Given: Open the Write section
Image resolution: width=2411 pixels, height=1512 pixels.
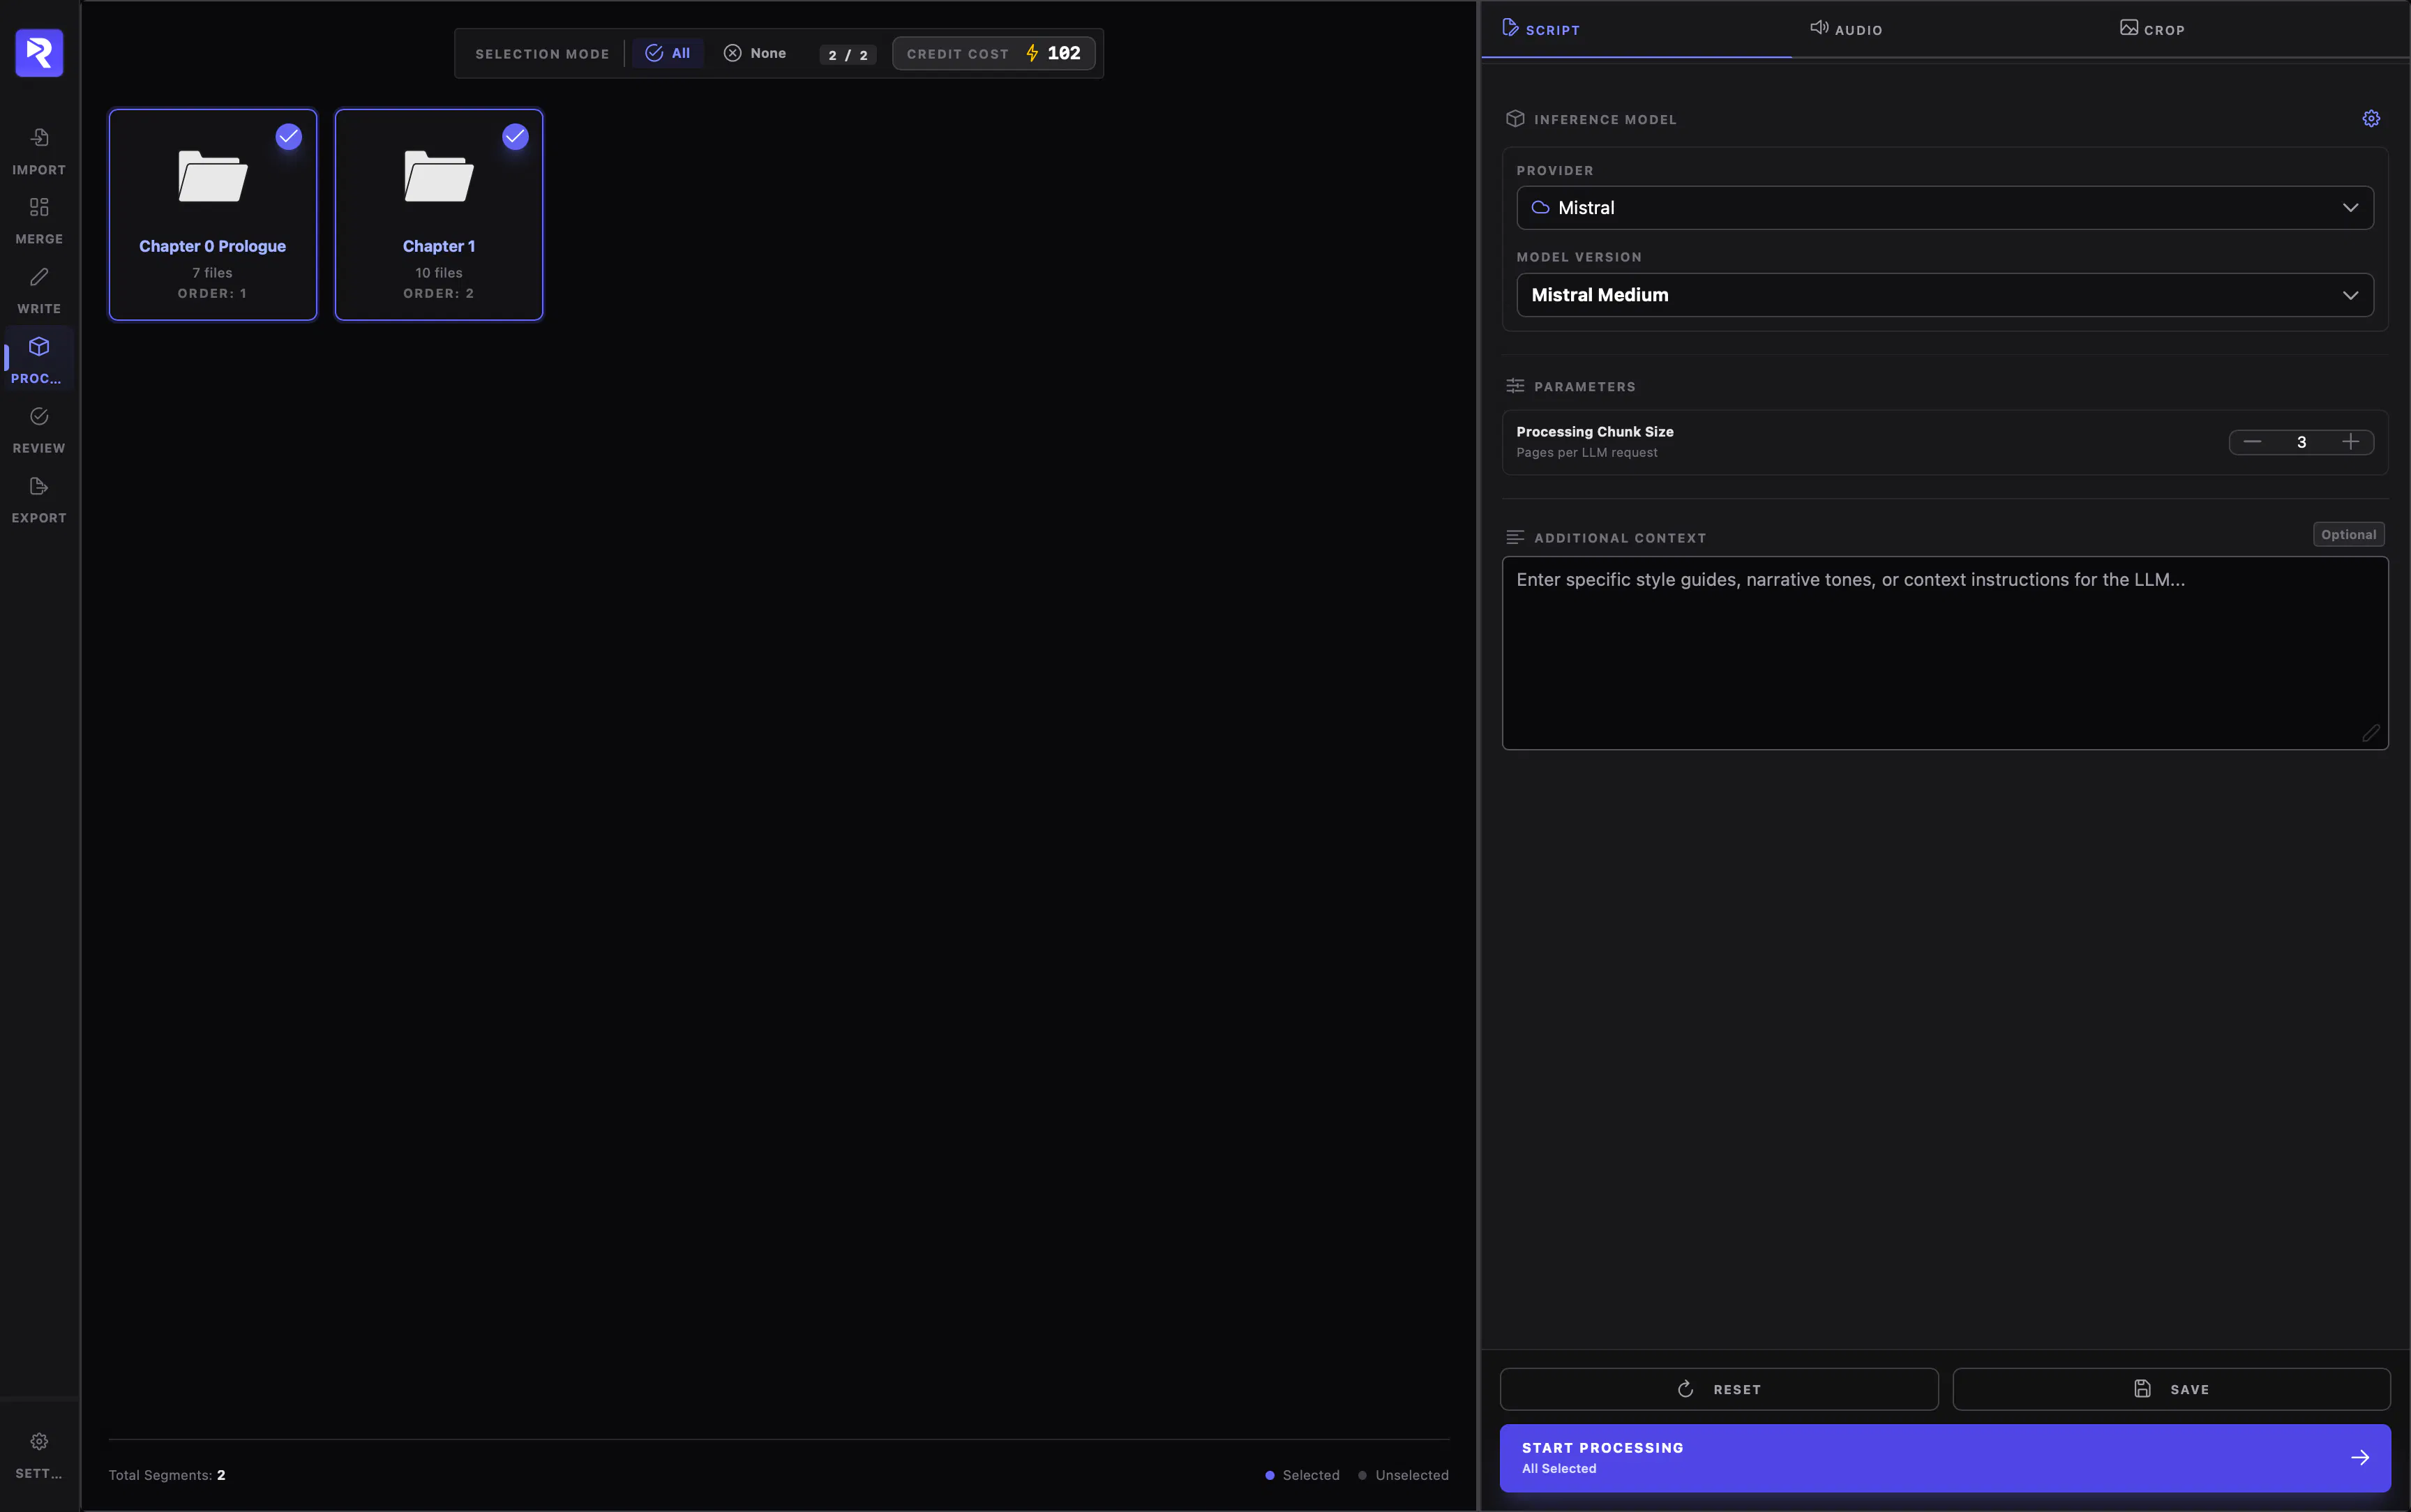Looking at the screenshot, I should (39, 290).
